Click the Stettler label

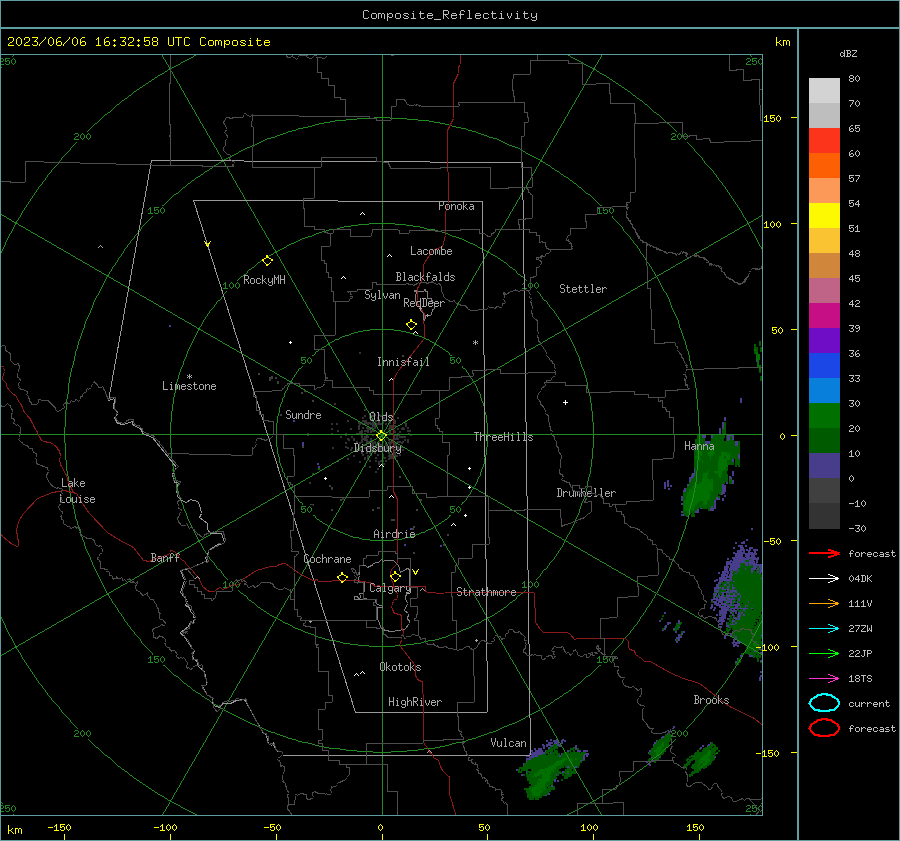583,289
